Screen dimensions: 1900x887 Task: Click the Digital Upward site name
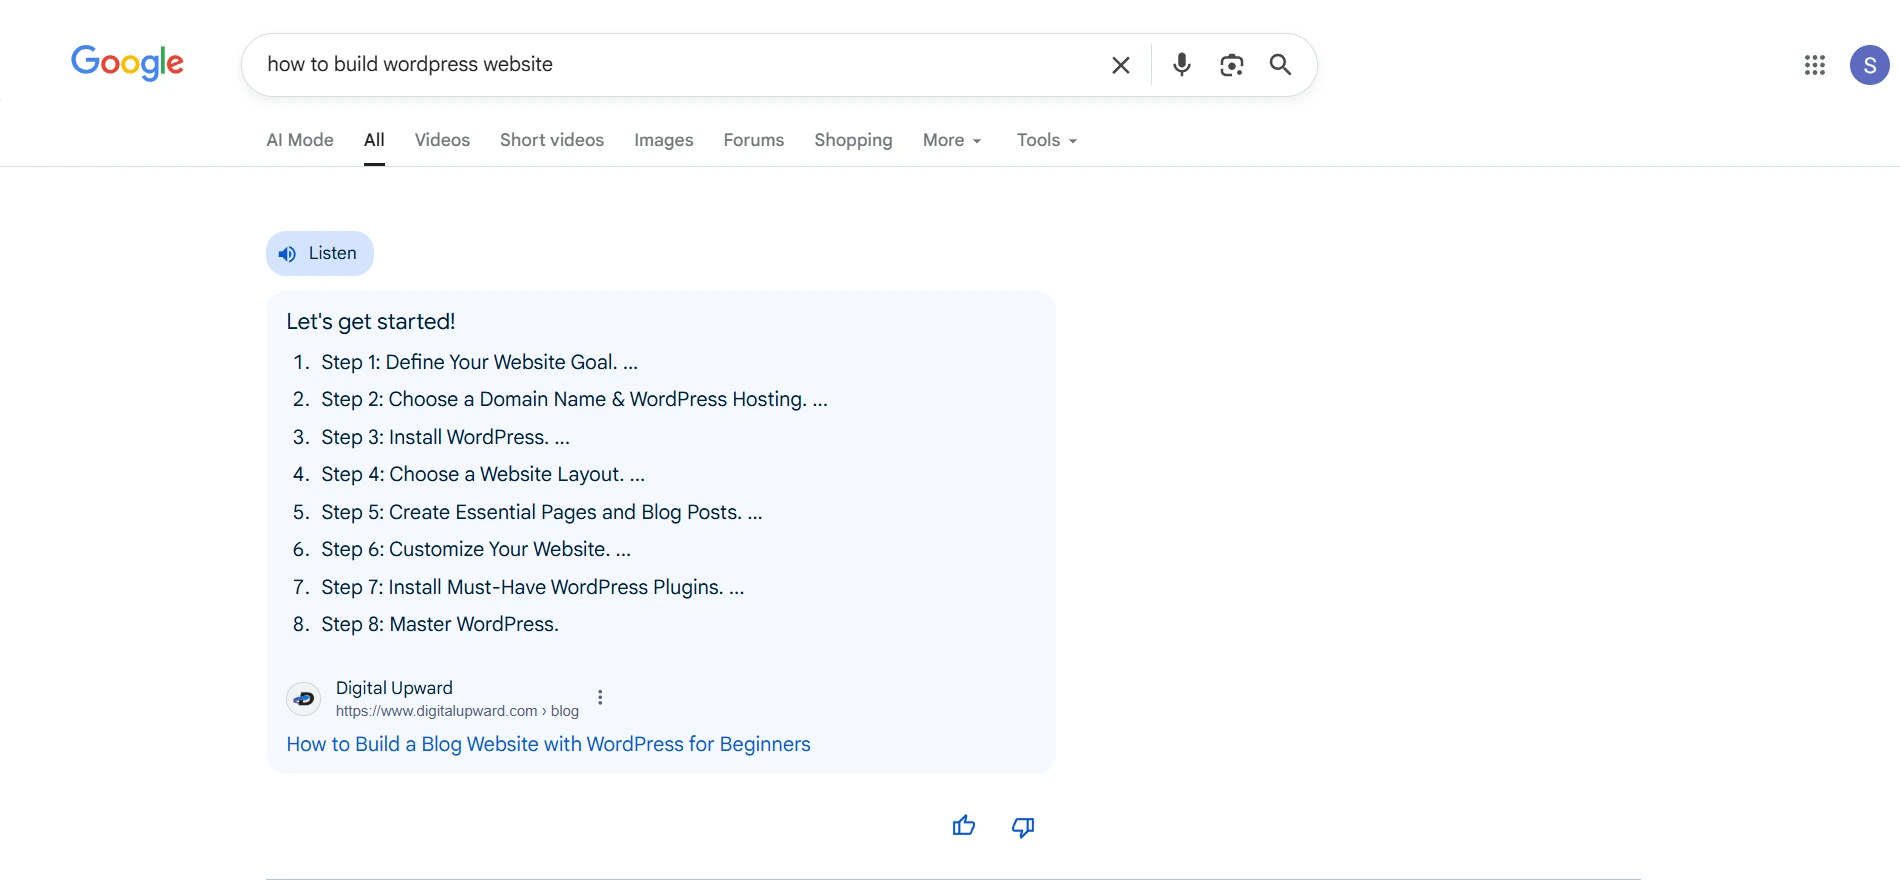(394, 688)
